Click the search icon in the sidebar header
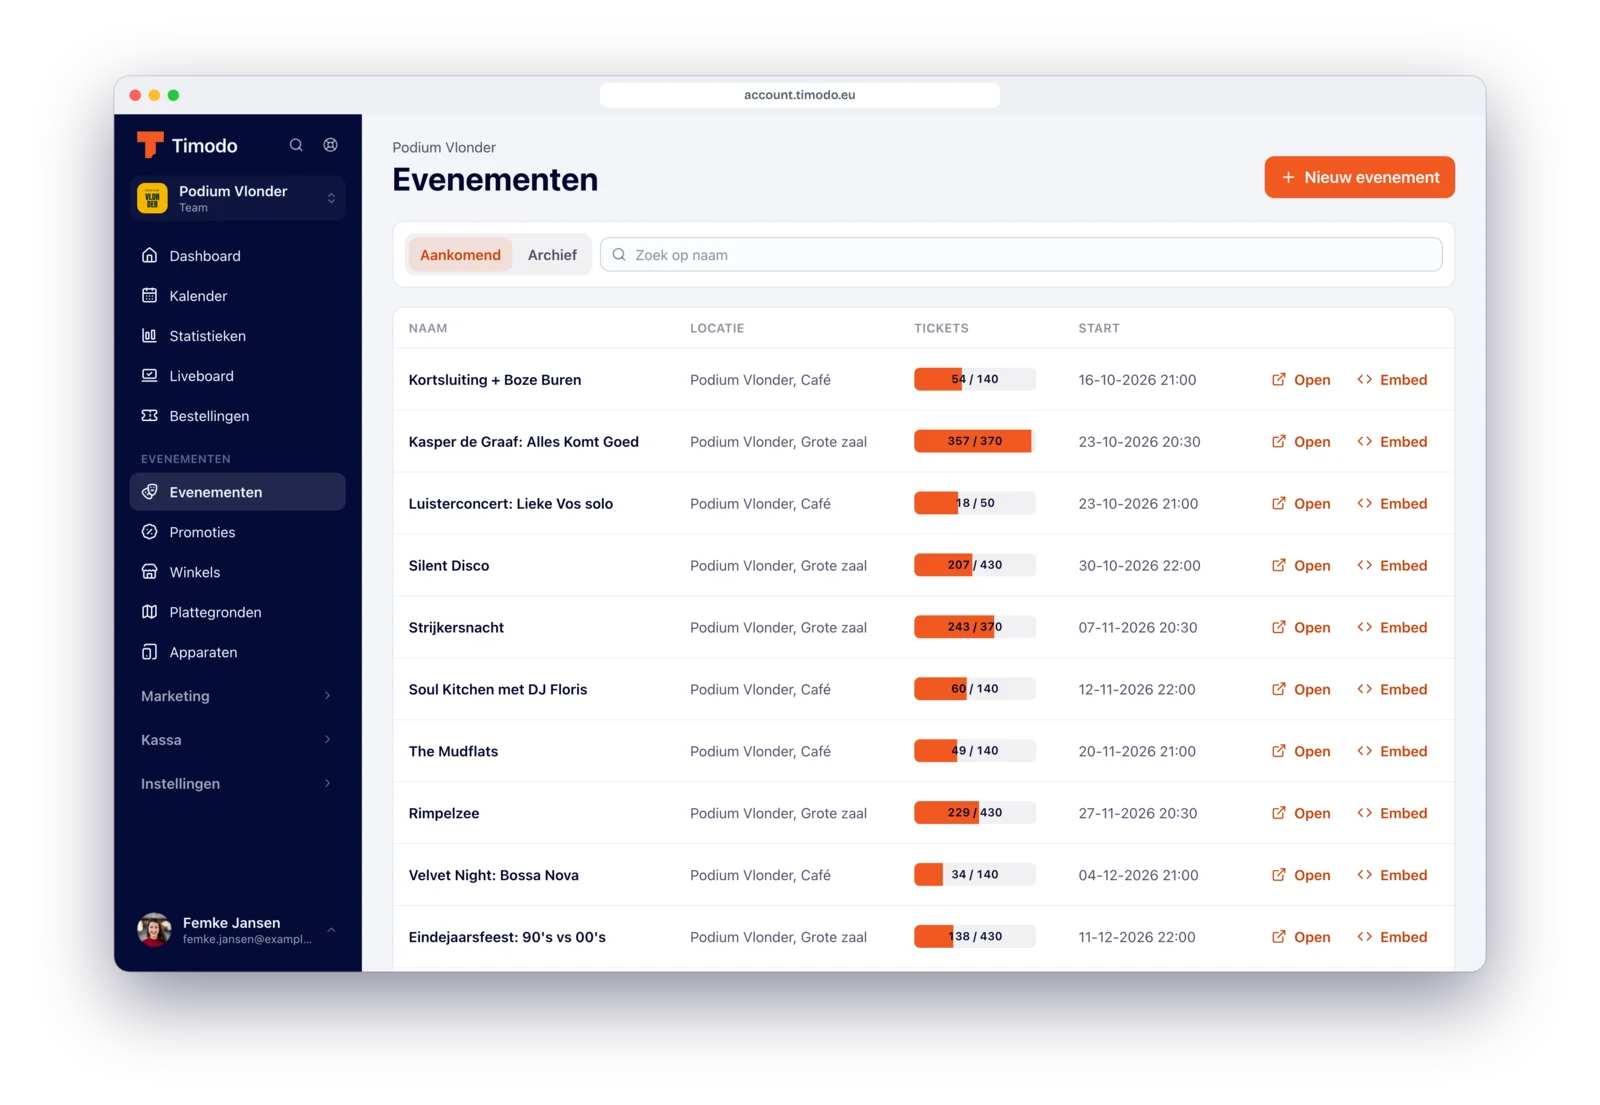1600x1105 pixels. click(296, 145)
